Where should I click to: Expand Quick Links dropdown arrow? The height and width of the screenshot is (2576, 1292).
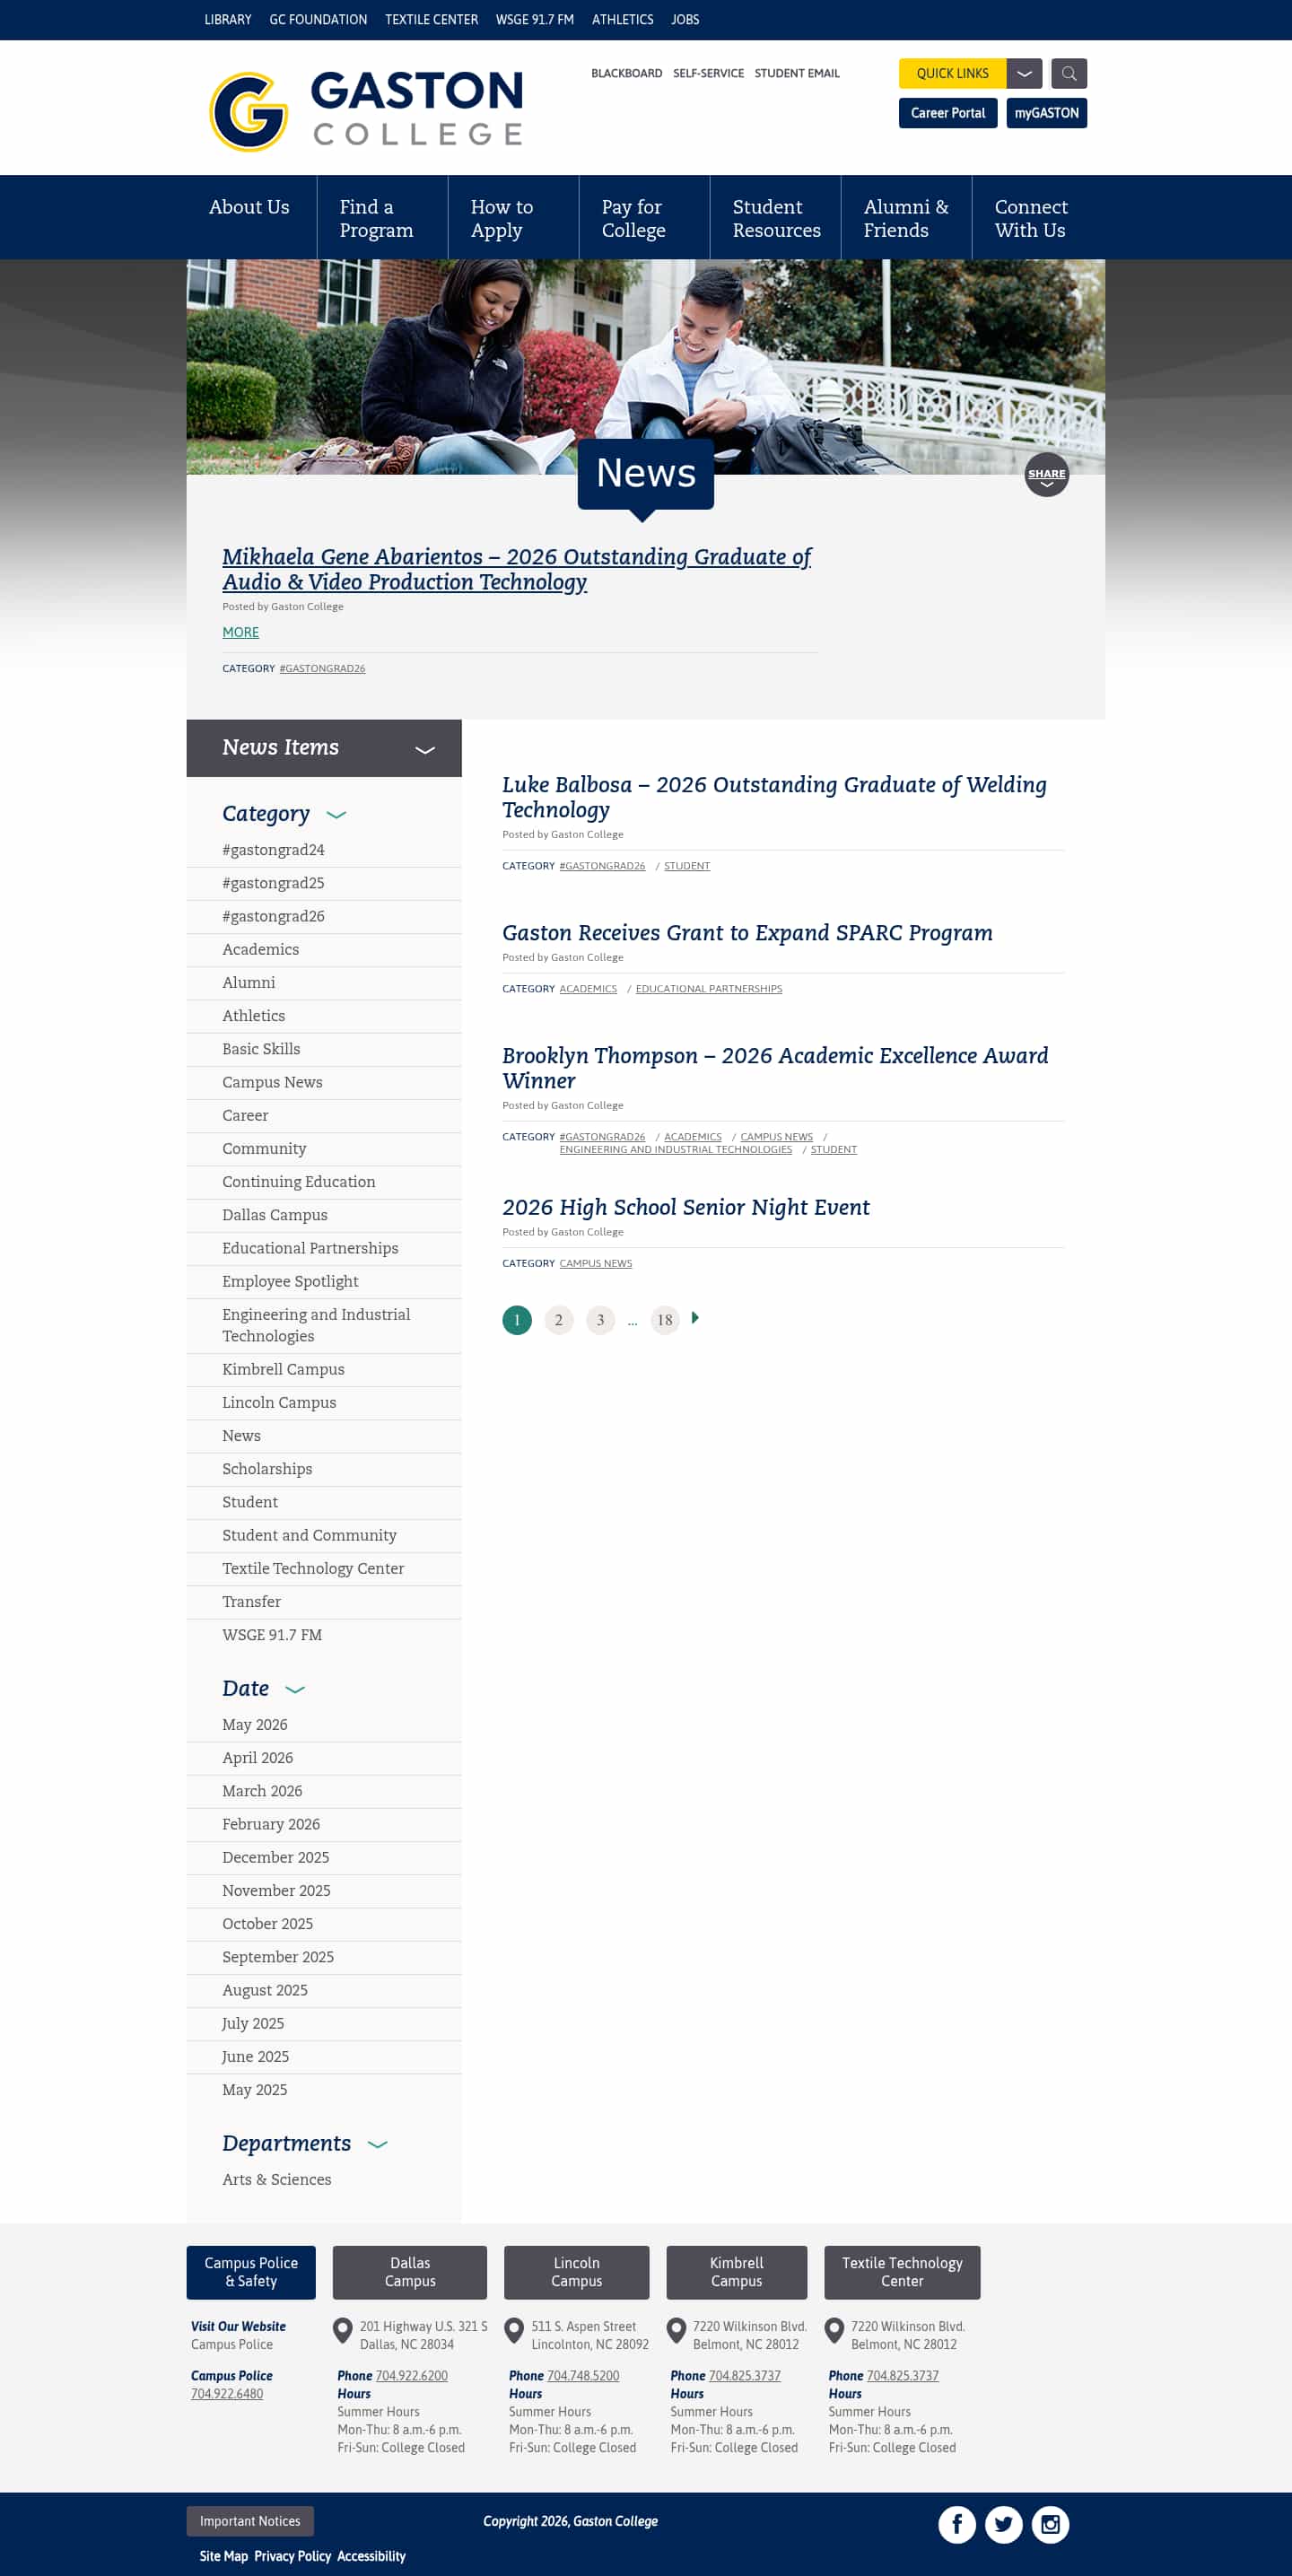pos(1024,73)
